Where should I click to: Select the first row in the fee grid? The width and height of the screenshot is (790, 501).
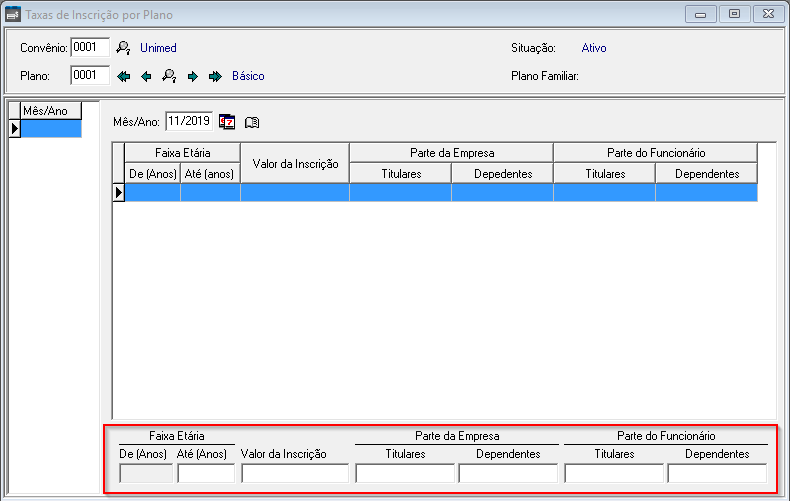point(440,193)
